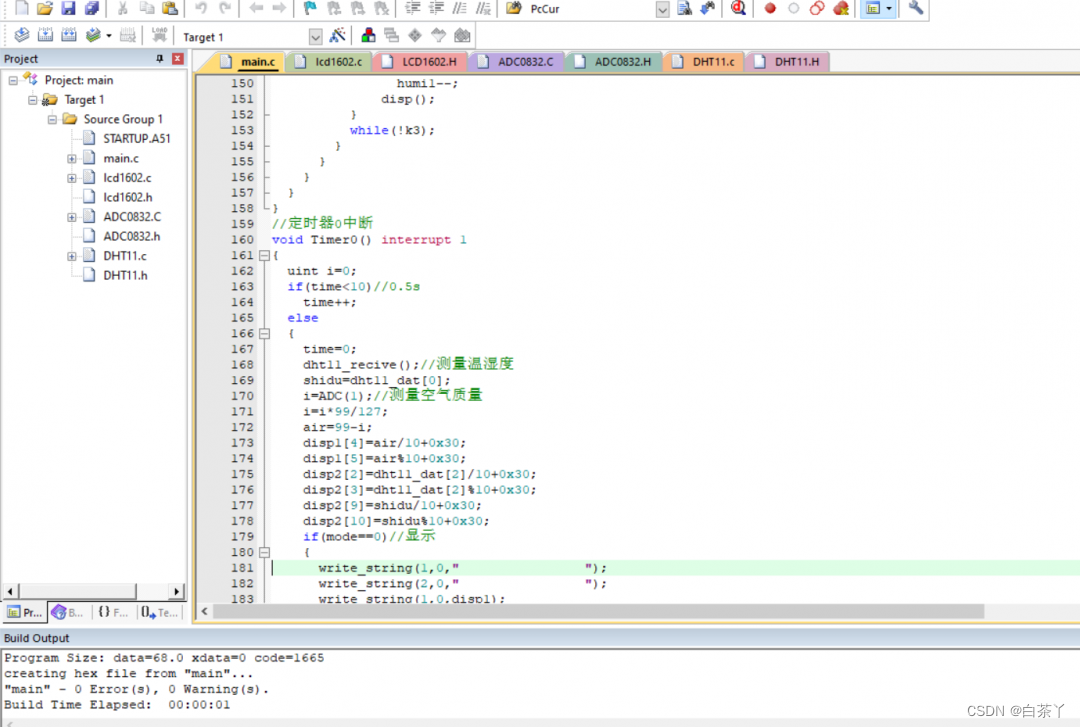Insert breakpoint with the red dot icon
Image resolution: width=1080 pixels, height=727 pixels.
[769, 8]
